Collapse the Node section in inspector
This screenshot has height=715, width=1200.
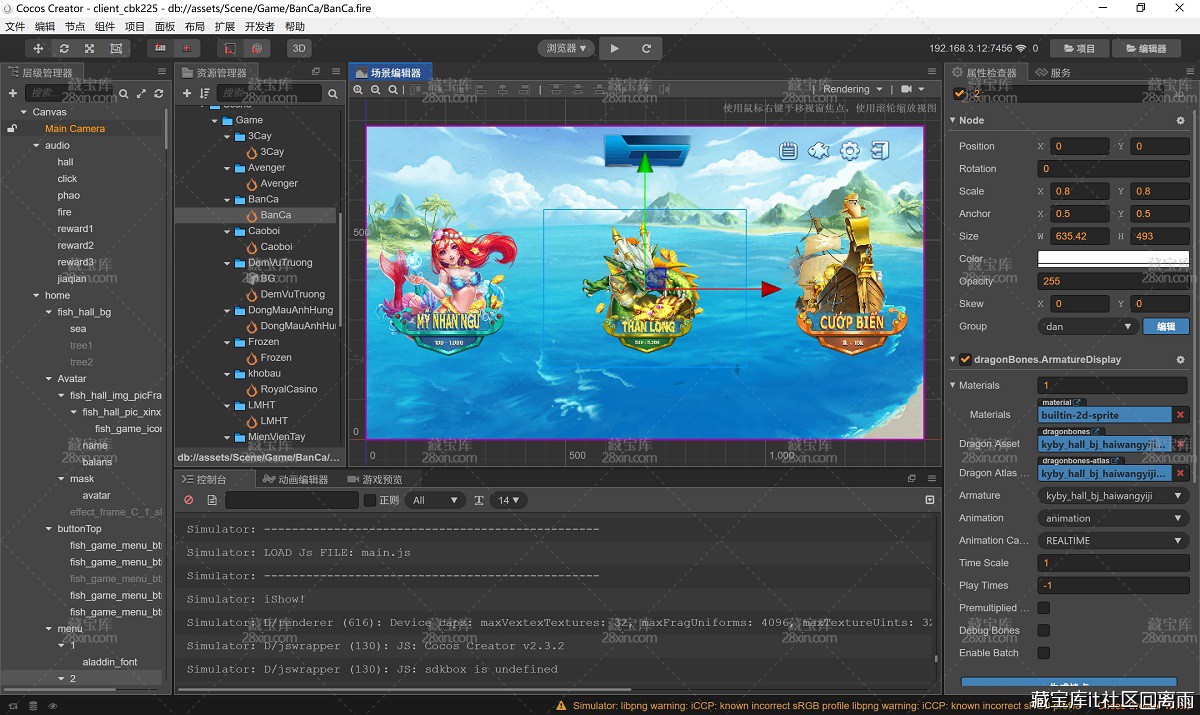click(x=953, y=120)
